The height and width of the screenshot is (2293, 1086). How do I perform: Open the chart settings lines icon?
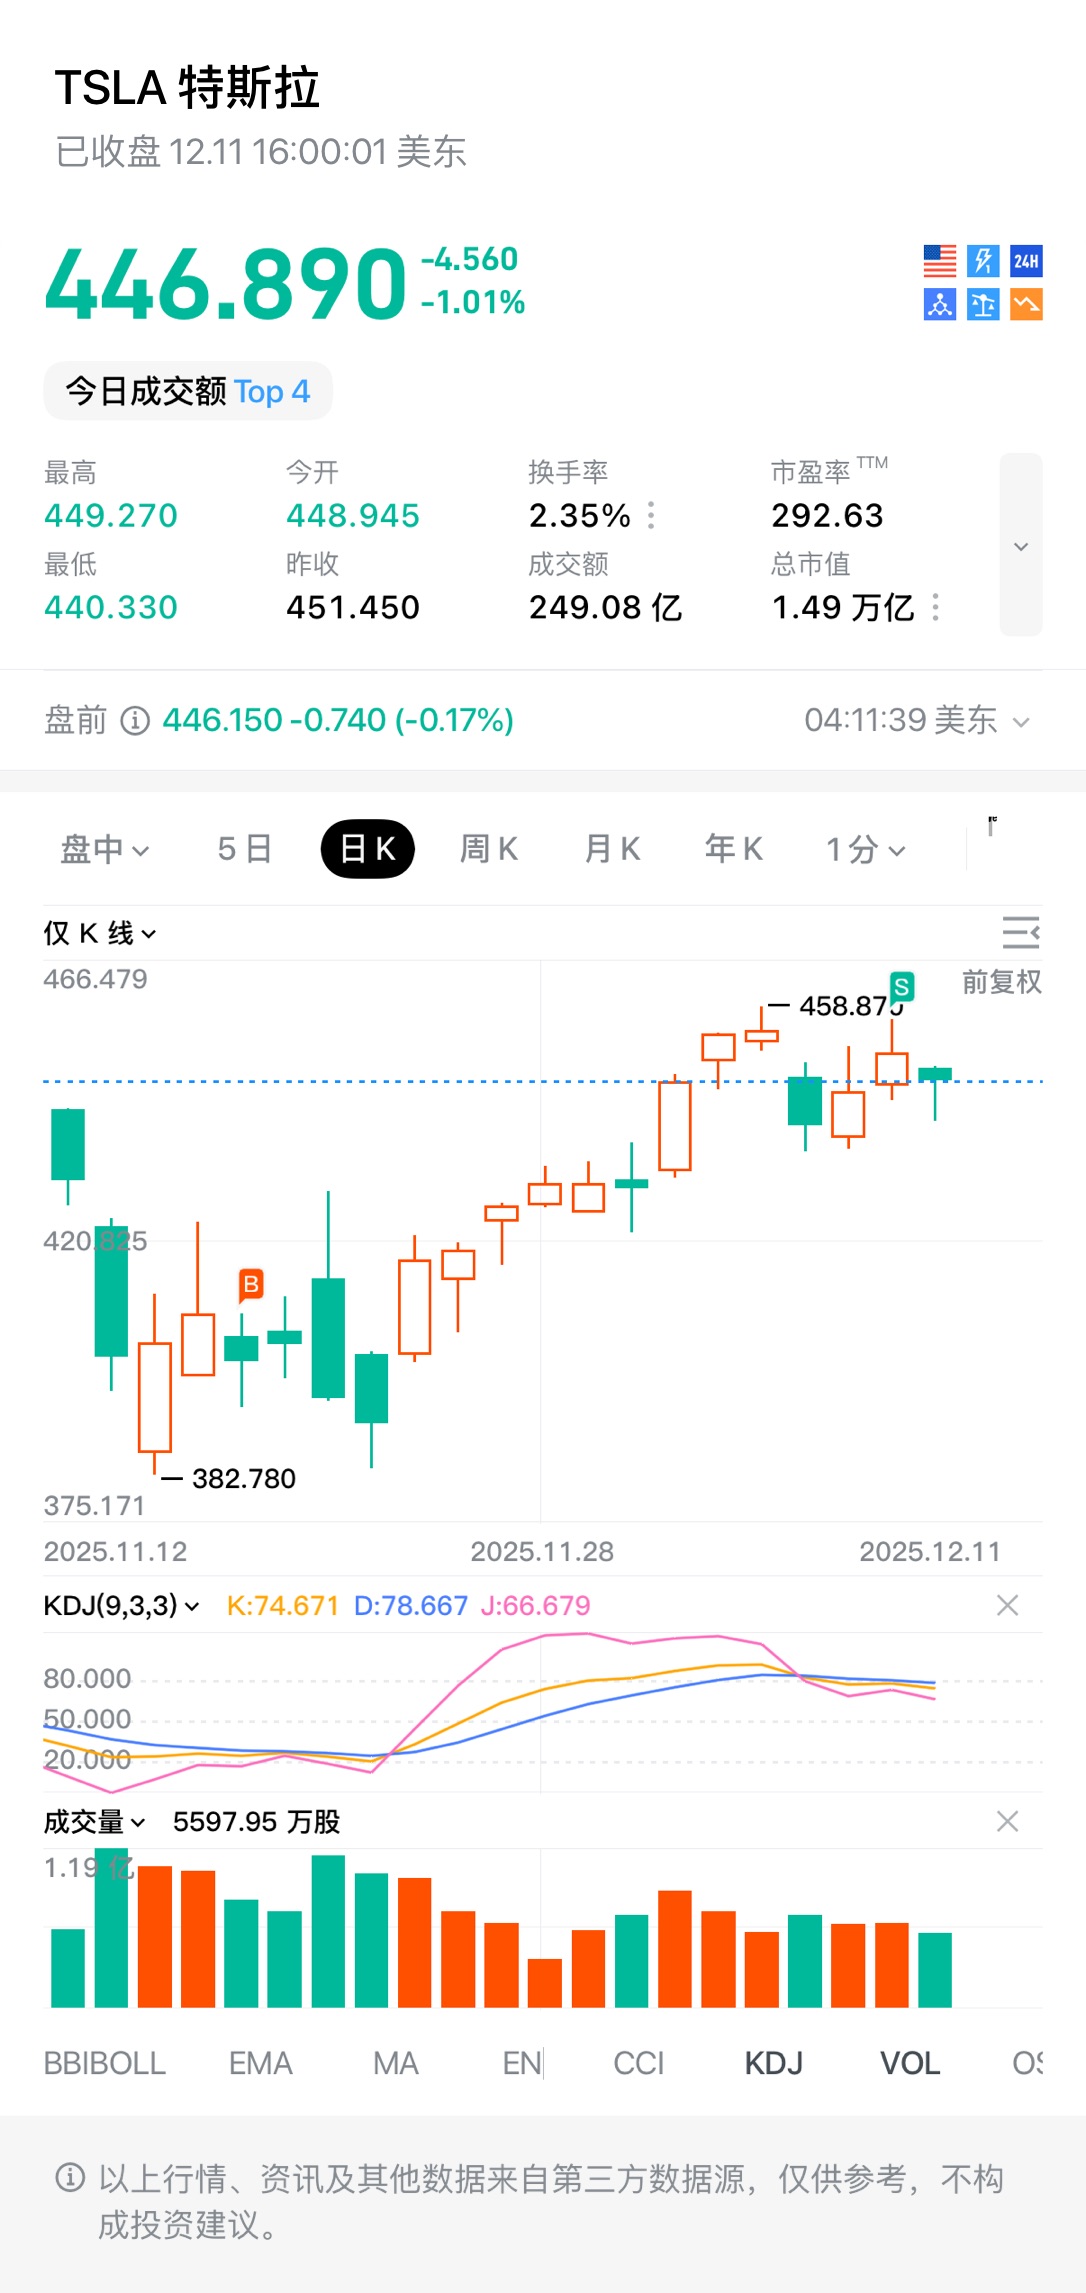(1021, 932)
